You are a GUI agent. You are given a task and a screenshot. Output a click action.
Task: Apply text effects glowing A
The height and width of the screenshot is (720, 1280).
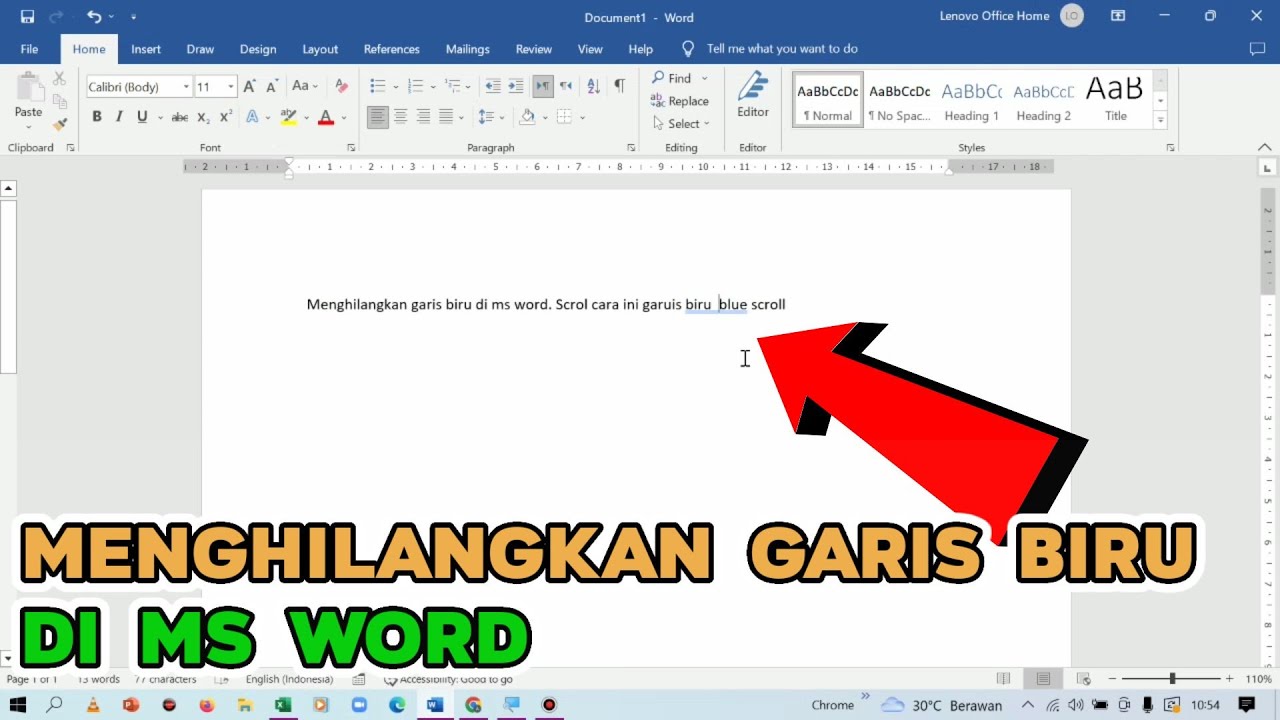tap(252, 117)
